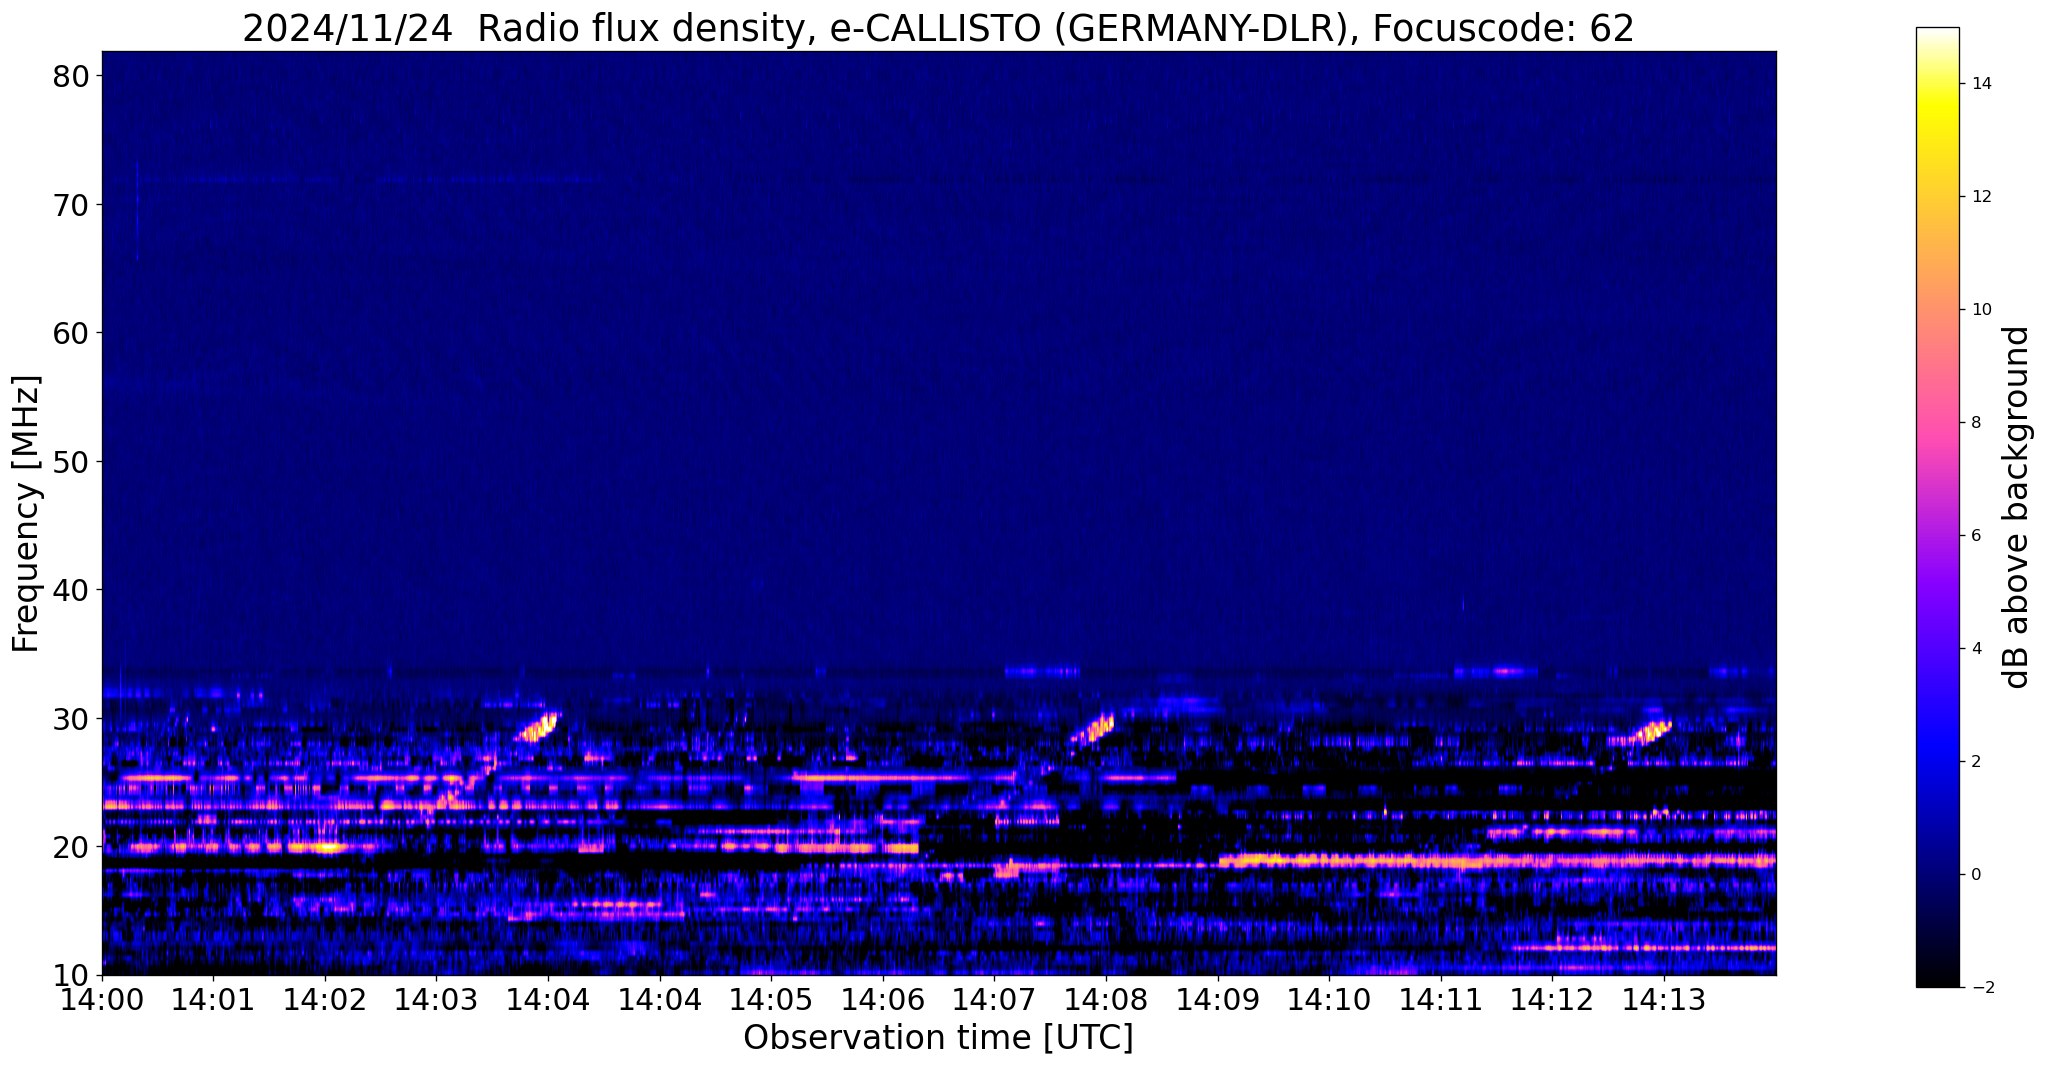The image size is (2047, 1067).
Task: Click the 14:07 time tick label
Action: point(994,999)
